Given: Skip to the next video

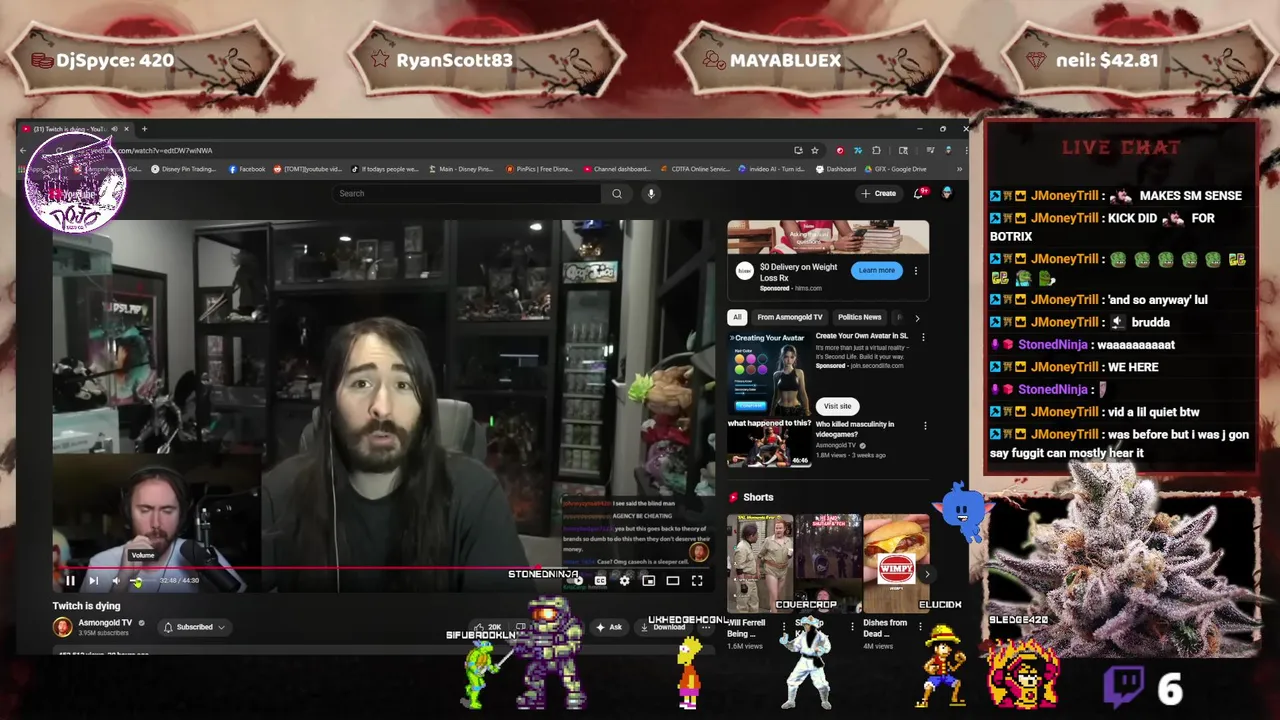Looking at the screenshot, I should point(93,580).
